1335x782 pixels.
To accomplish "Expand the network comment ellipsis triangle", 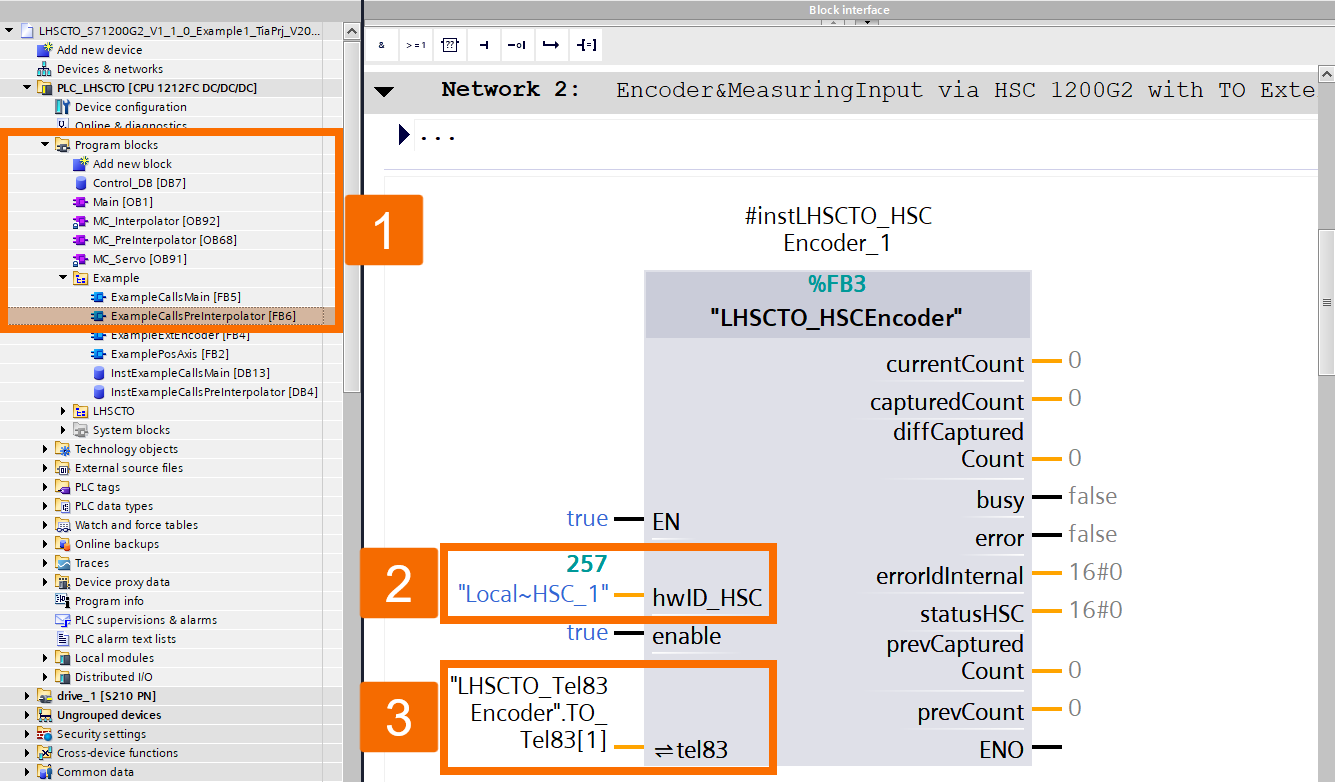I will pos(404,134).
